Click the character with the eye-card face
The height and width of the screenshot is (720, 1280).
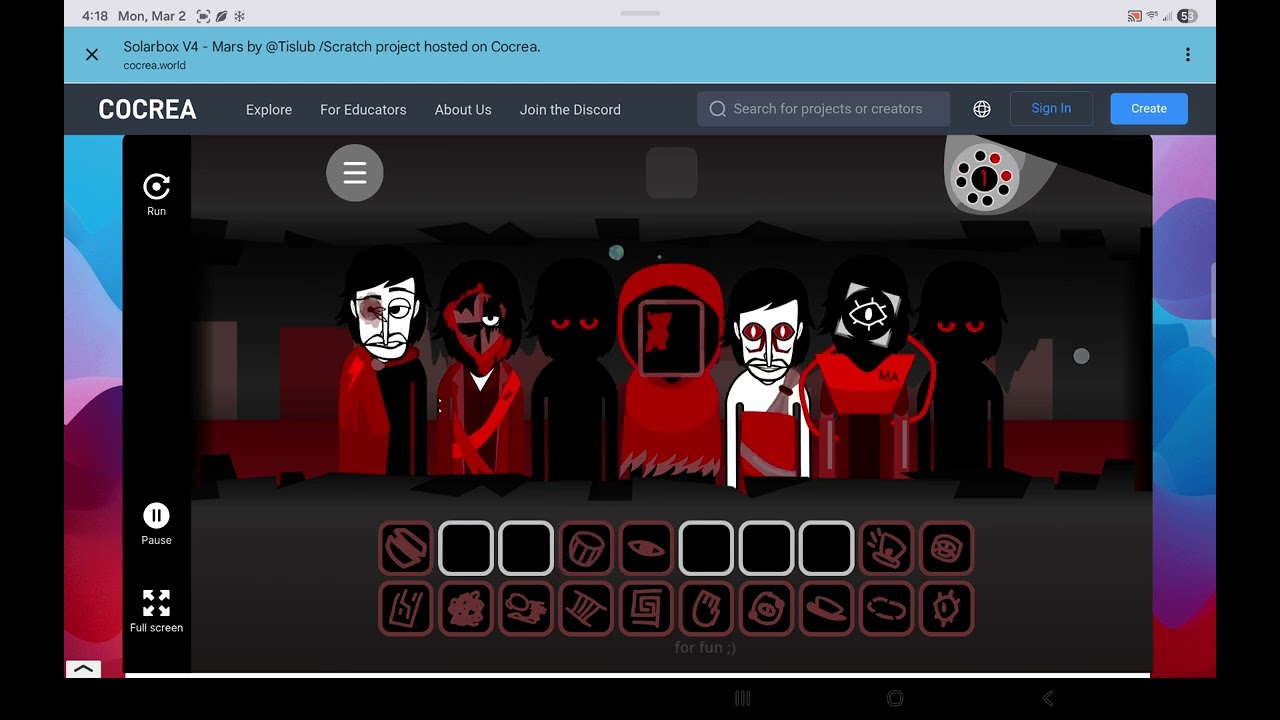[866, 368]
